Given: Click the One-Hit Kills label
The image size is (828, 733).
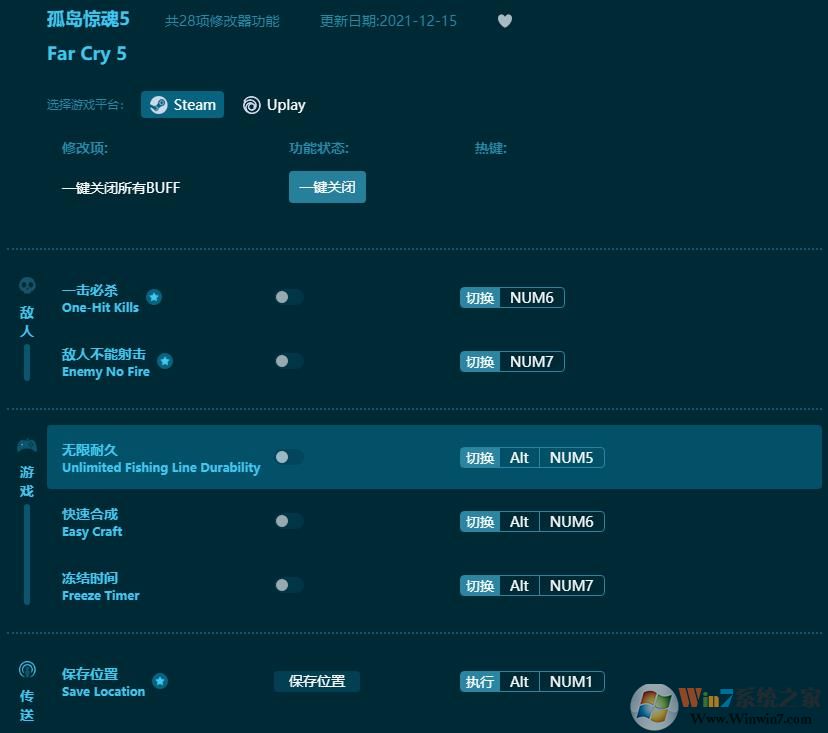Looking at the screenshot, I should pos(100,308).
